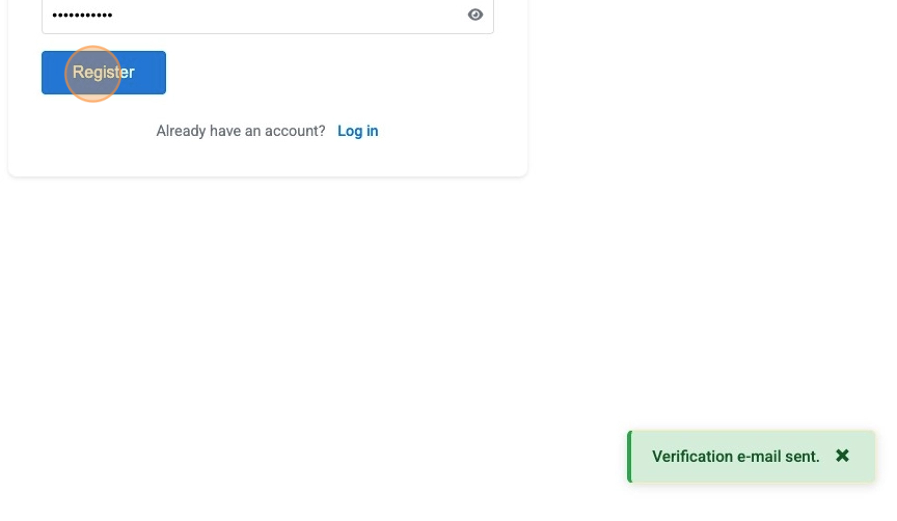Click the bottom edge of the registration card
The width and height of the screenshot is (897, 521).
coord(267,175)
